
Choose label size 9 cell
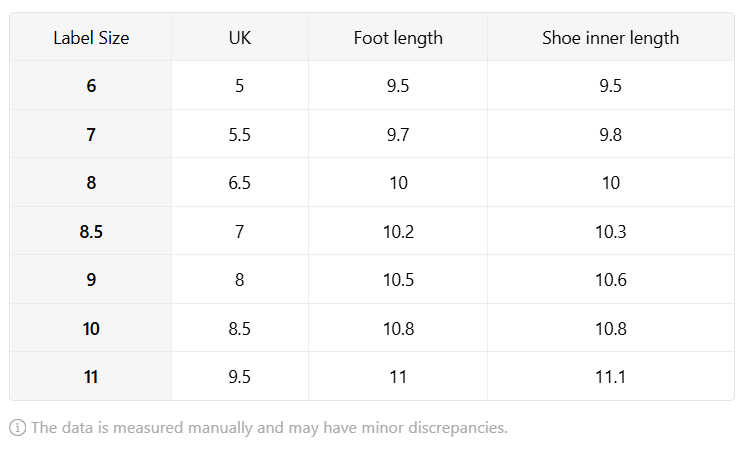point(91,279)
